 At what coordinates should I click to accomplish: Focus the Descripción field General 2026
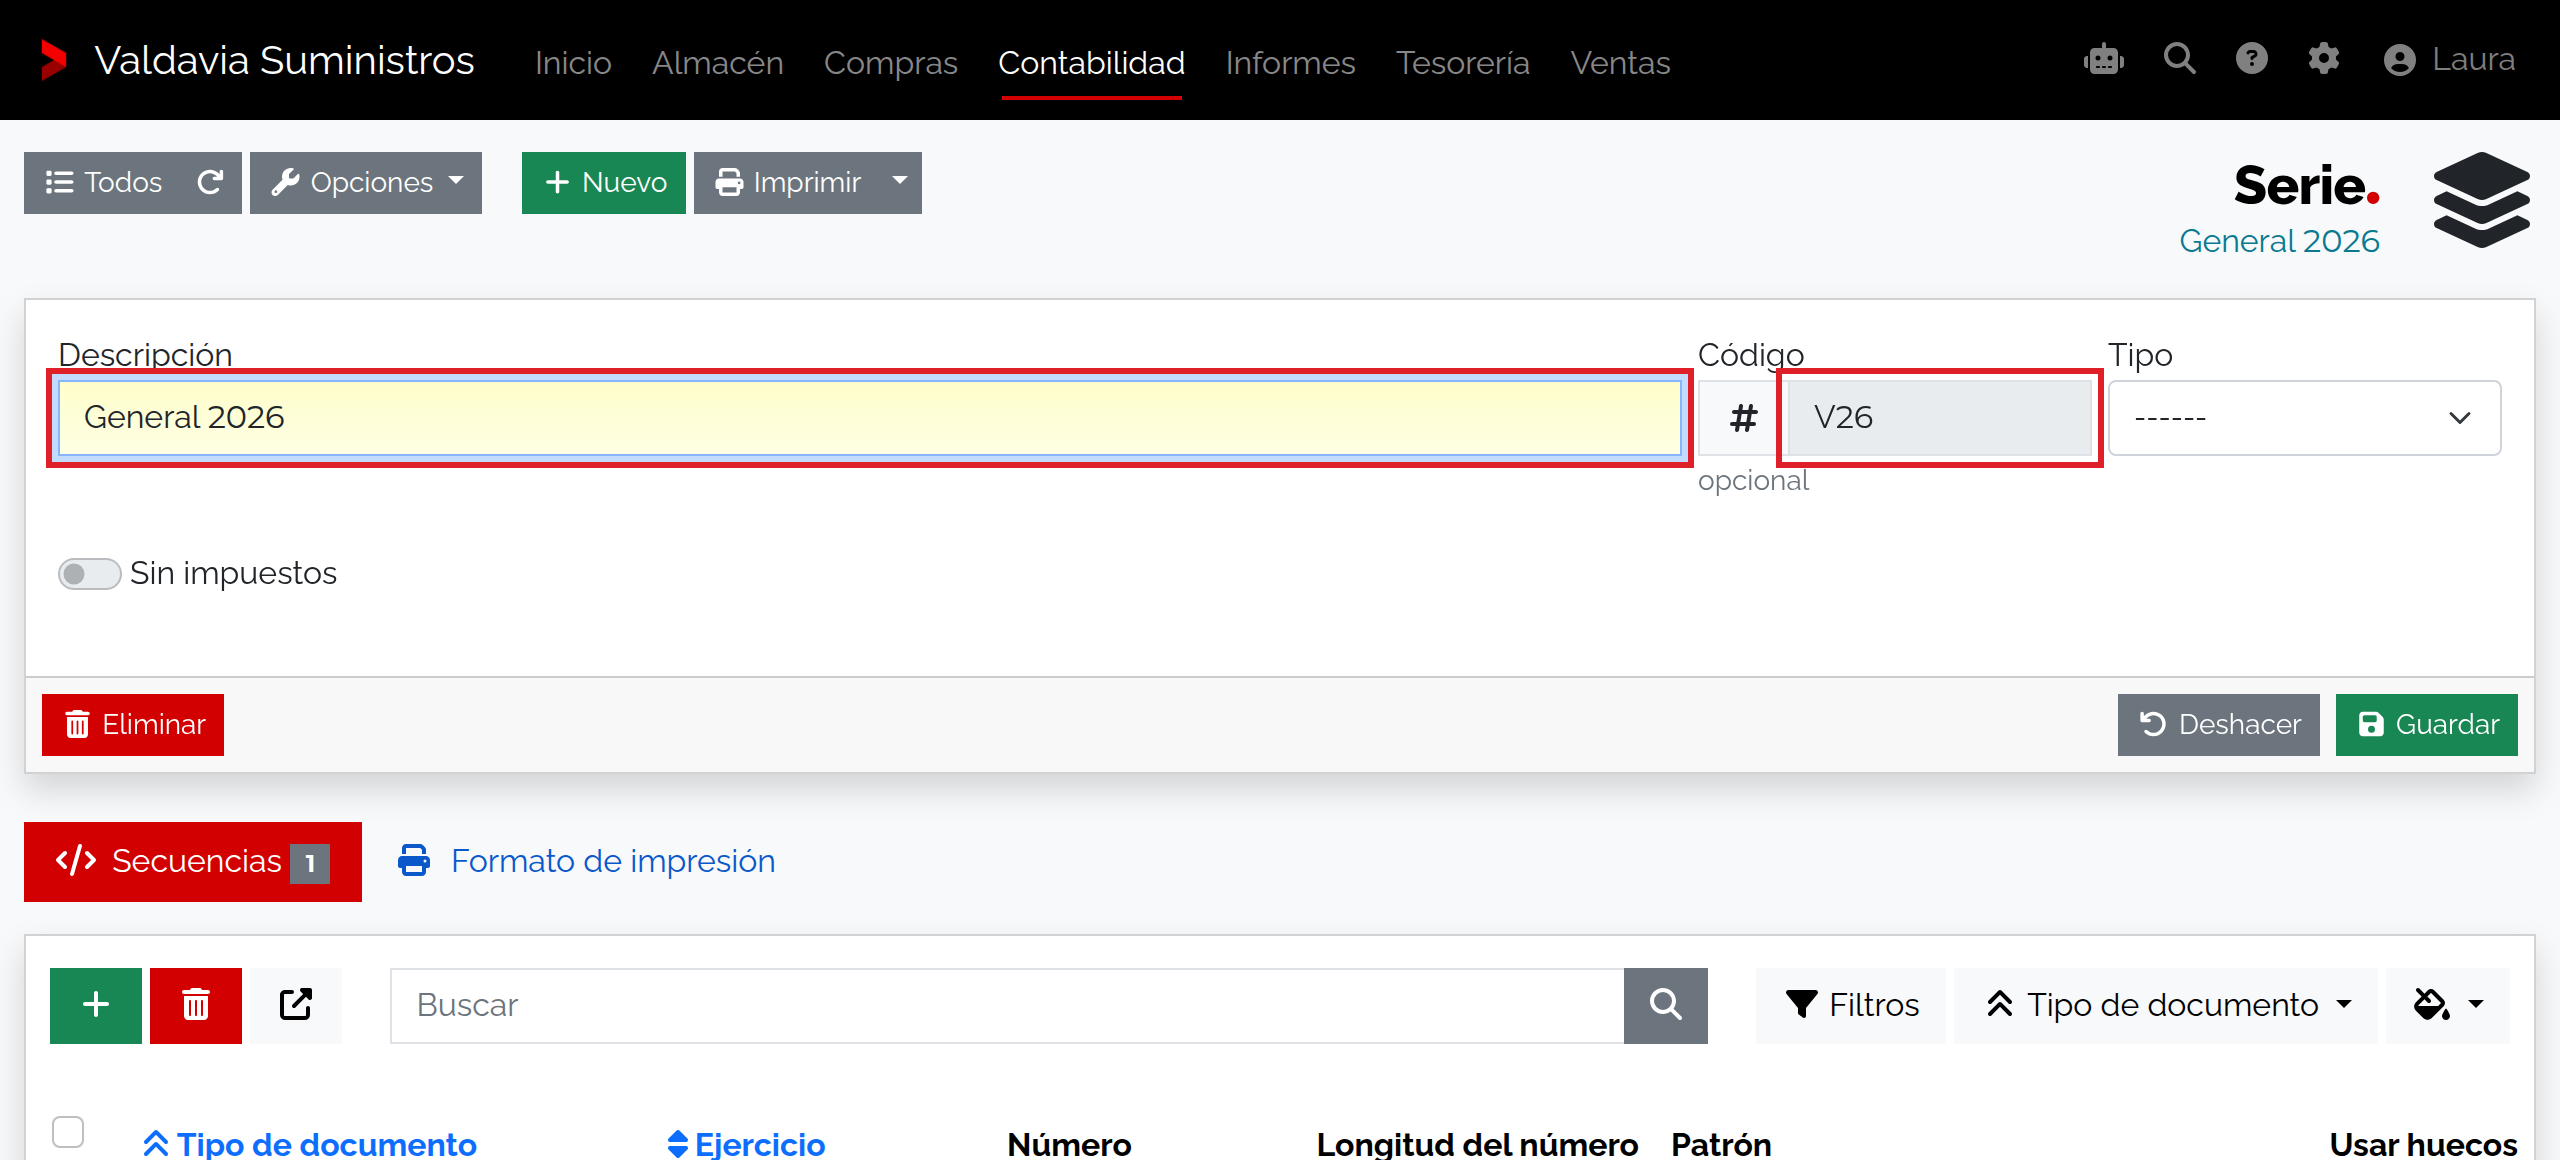(x=870, y=417)
